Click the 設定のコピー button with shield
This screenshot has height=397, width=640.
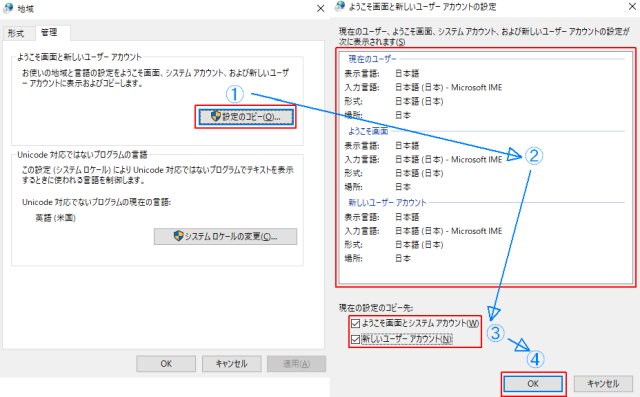[x=246, y=117]
